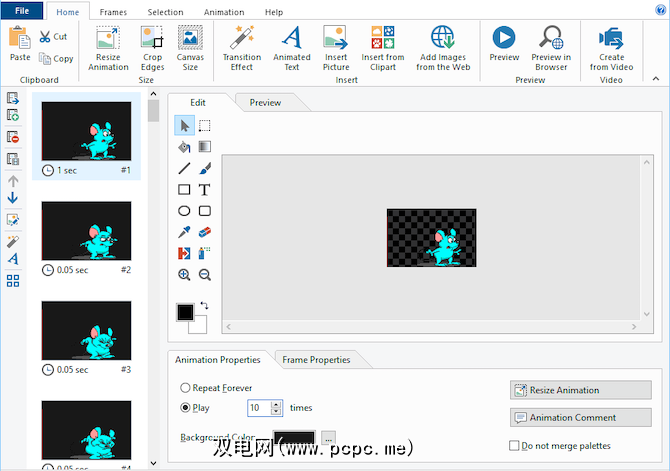Click the black Background Color swatch
This screenshot has width=670, height=471.
(294, 438)
